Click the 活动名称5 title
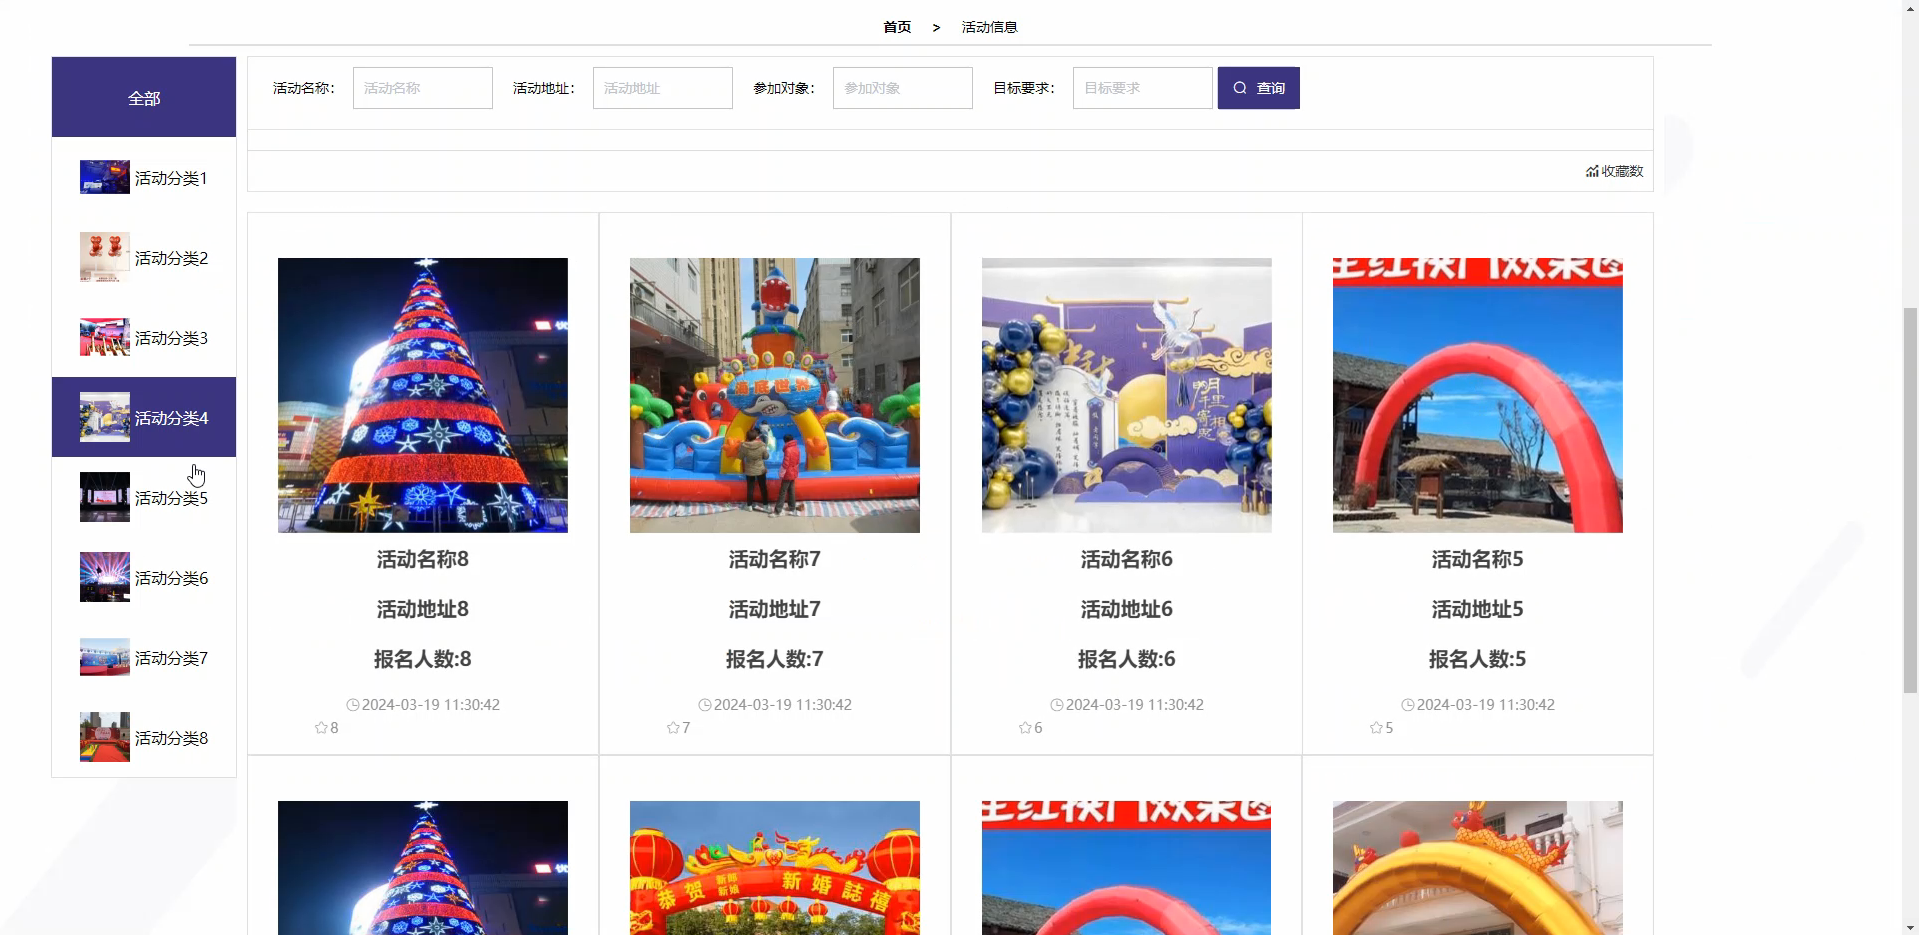This screenshot has height=935, width=1919. (1478, 559)
